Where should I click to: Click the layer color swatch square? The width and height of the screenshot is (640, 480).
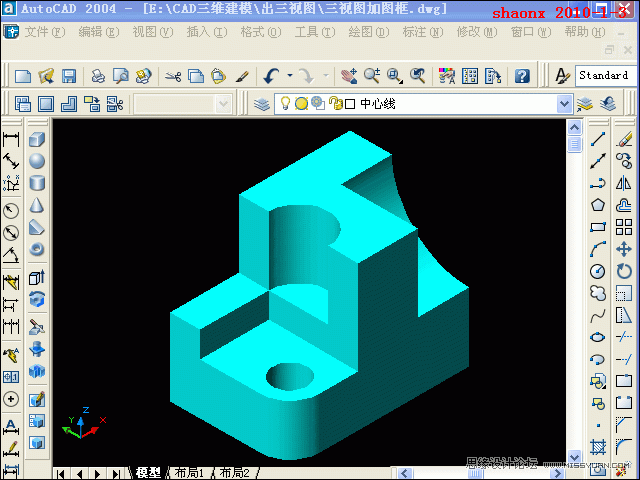(350, 103)
